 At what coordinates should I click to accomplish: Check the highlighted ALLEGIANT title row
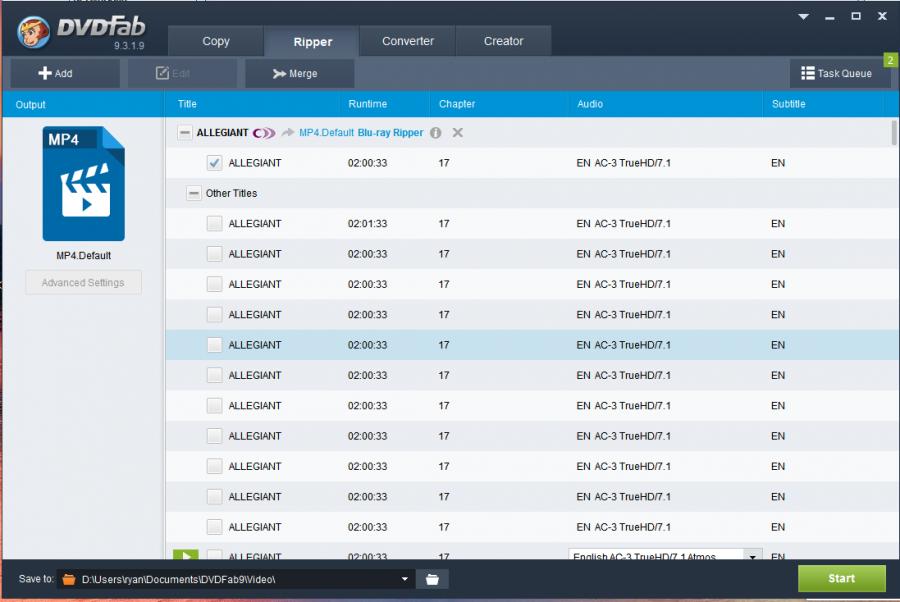(214, 345)
